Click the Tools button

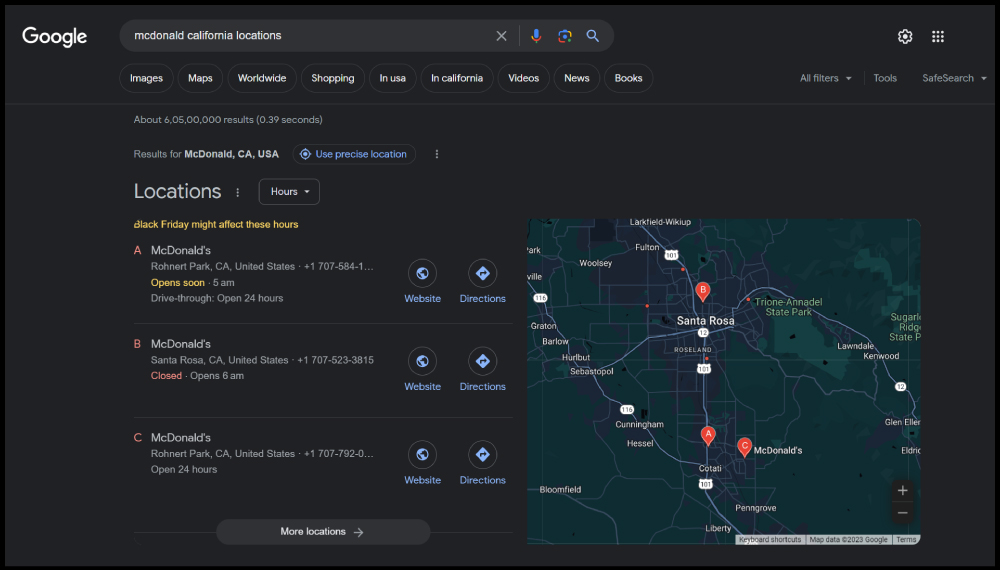885,78
